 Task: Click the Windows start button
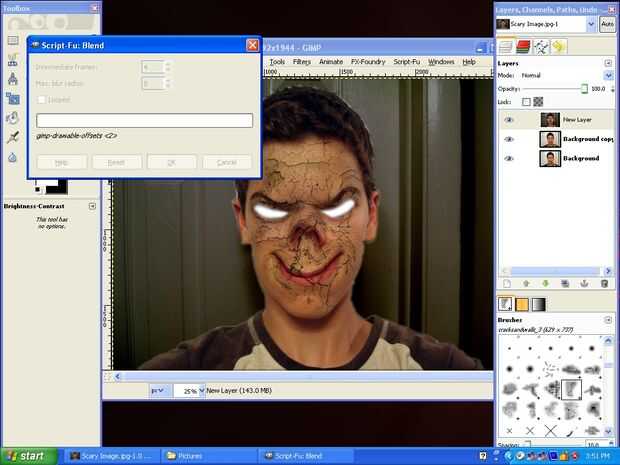coord(28,456)
